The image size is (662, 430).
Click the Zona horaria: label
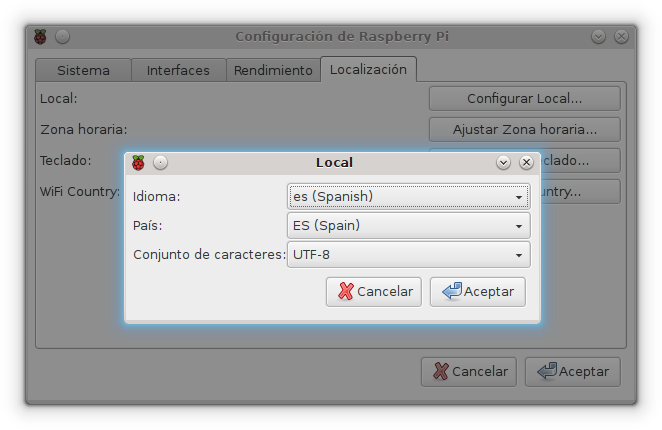pos(84,129)
